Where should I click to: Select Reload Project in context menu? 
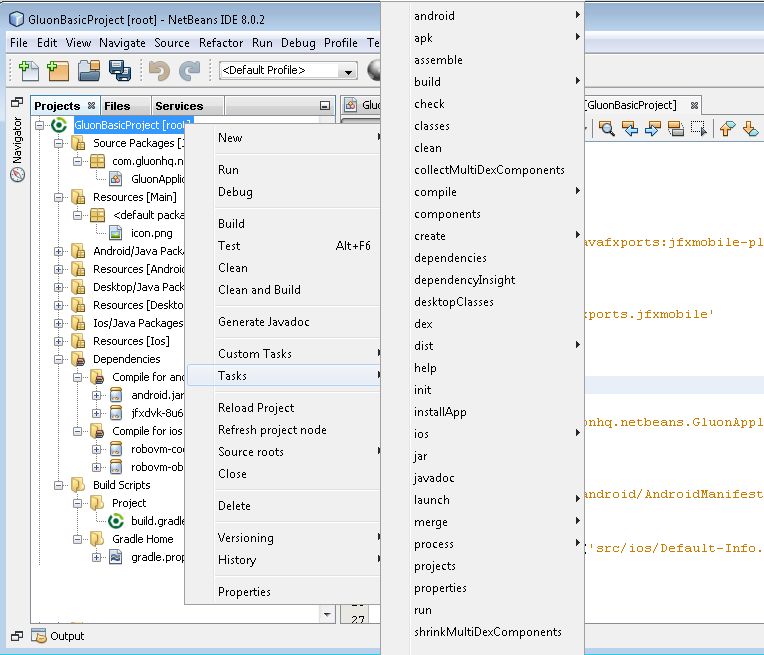[x=283, y=408]
